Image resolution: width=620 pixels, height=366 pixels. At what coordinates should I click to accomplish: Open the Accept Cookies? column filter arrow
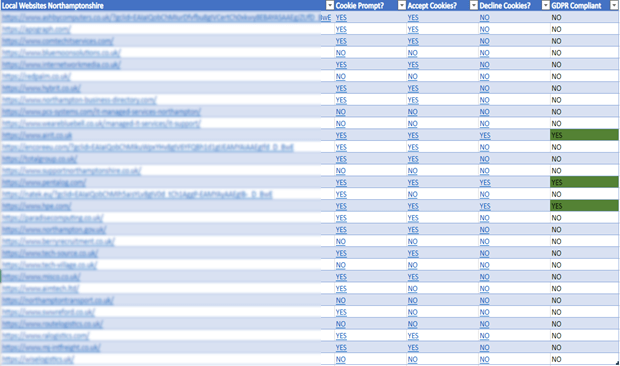(x=474, y=6)
